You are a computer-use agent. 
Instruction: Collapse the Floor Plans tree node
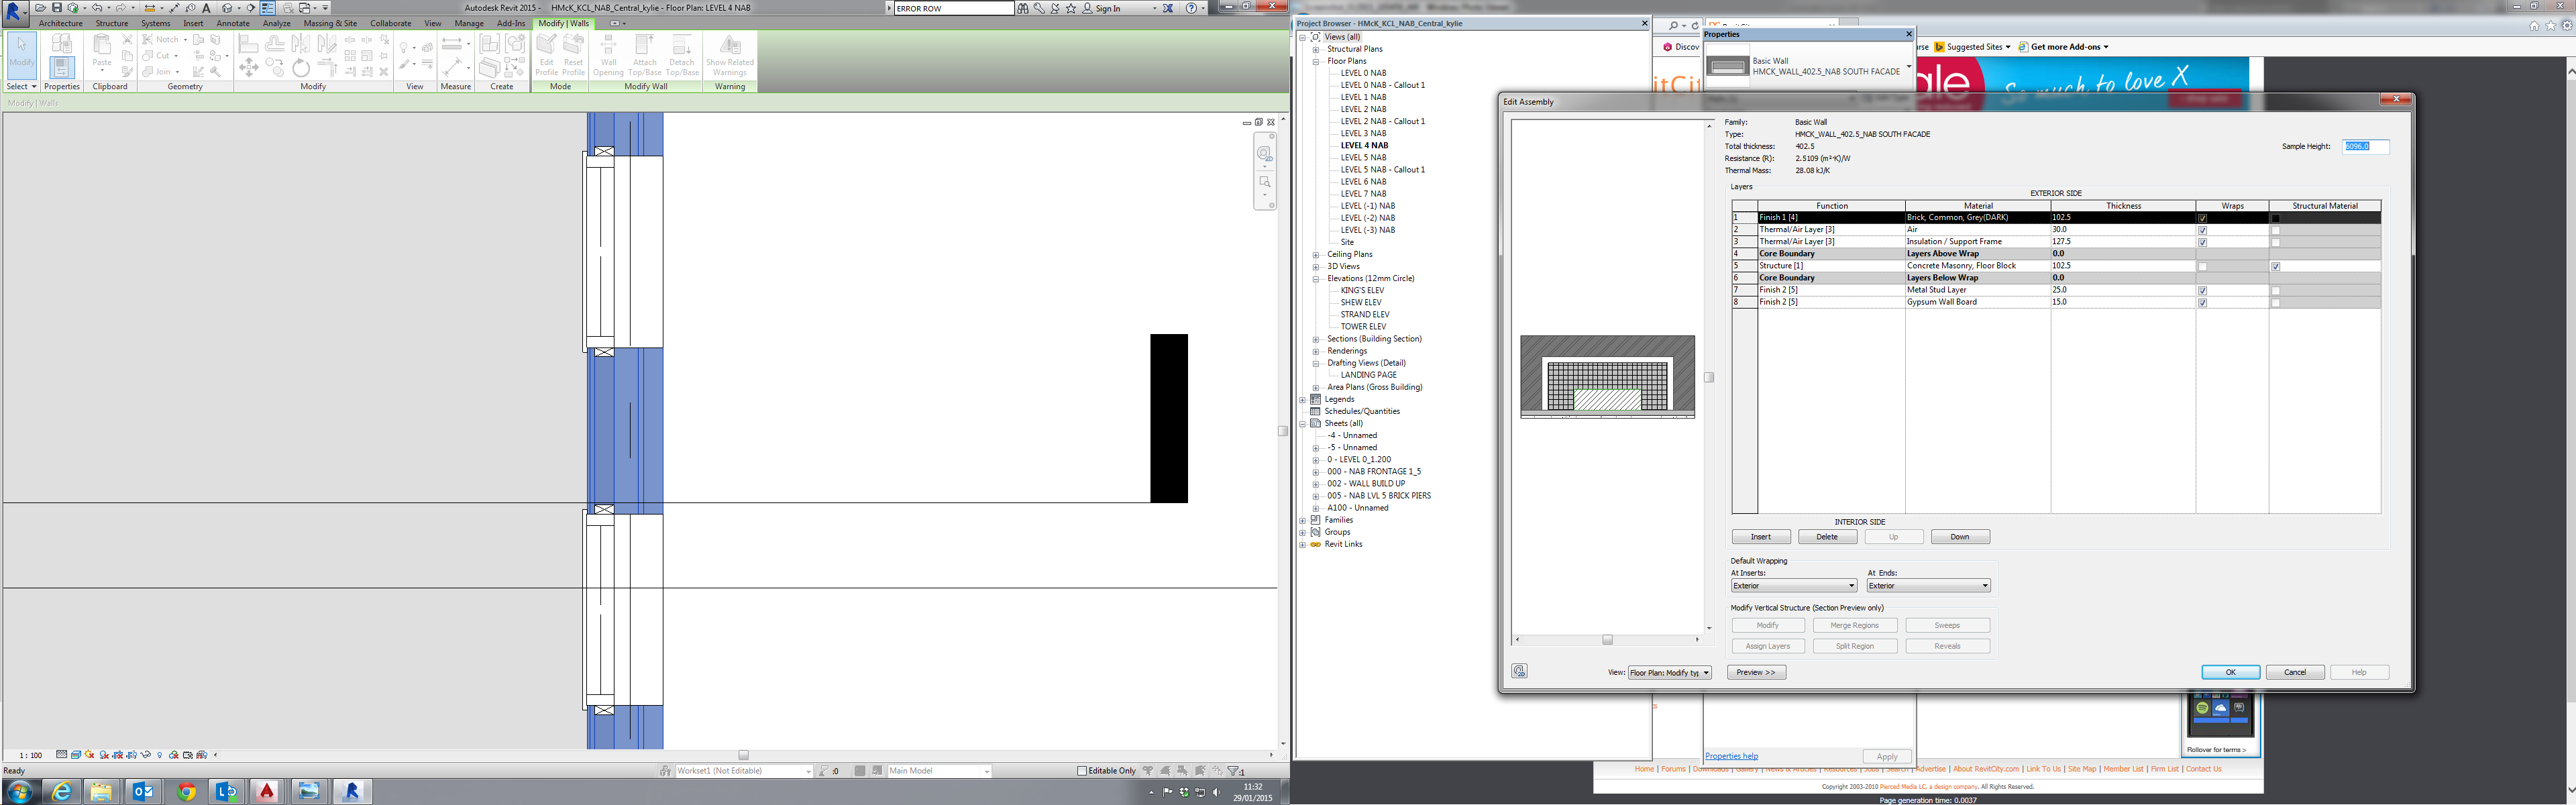point(1316,61)
